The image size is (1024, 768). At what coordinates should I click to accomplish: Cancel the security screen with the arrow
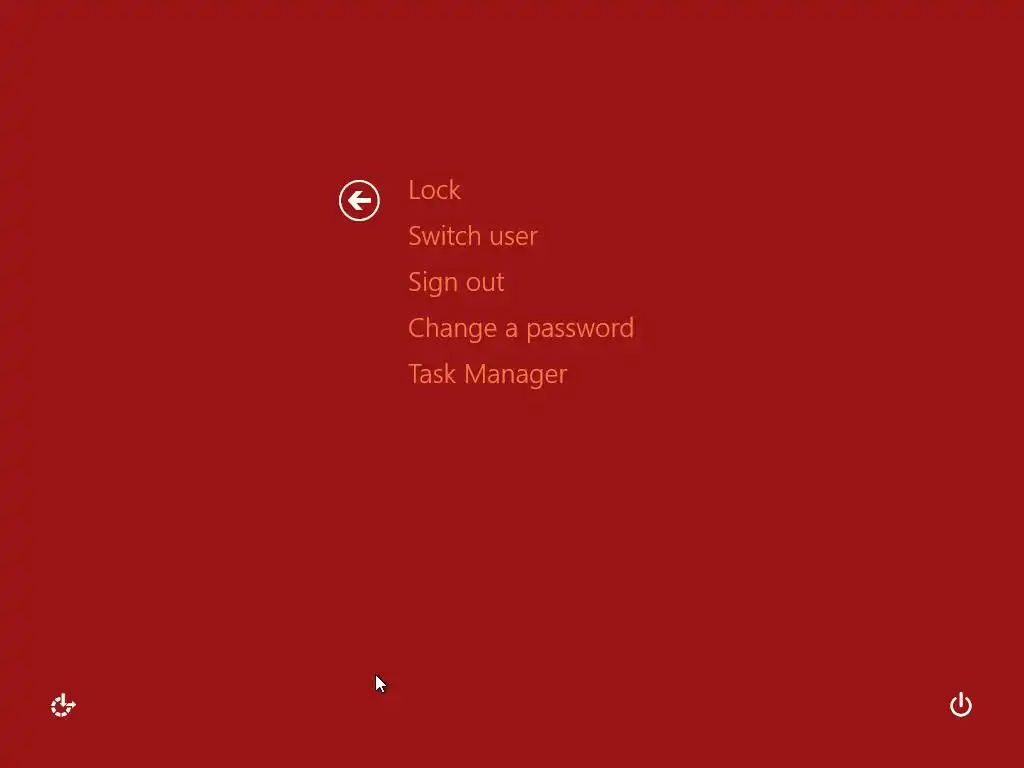pyautogui.click(x=359, y=200)
